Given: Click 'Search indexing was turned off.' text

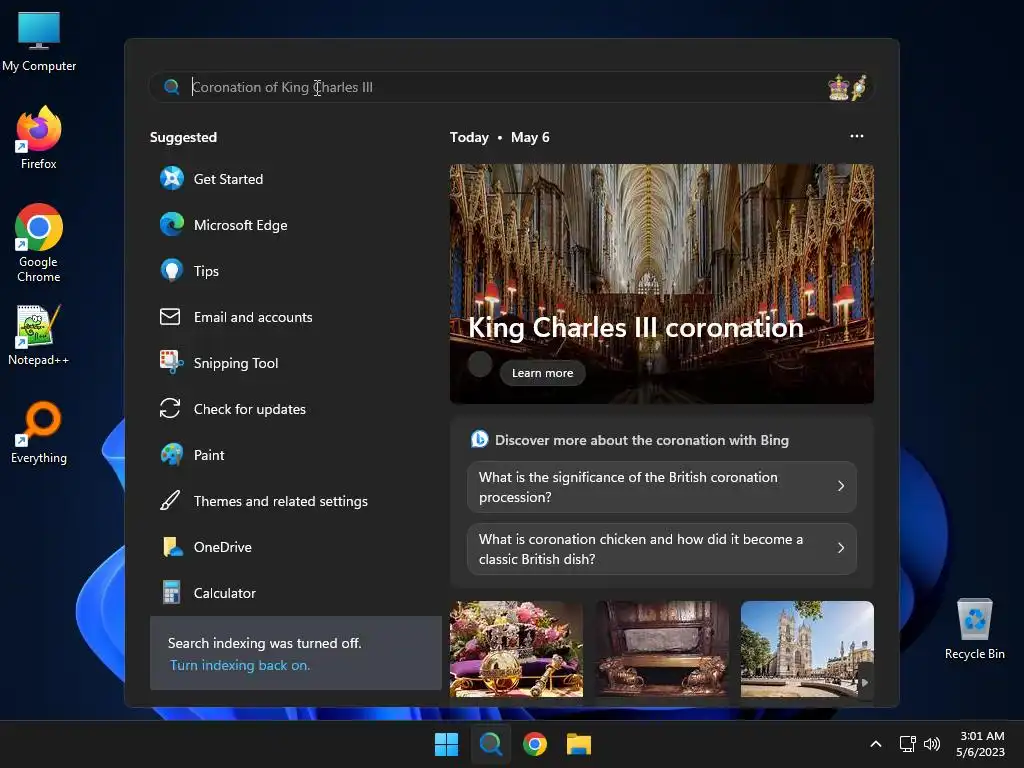Looking at the screenshot, I should coord(264,643).
